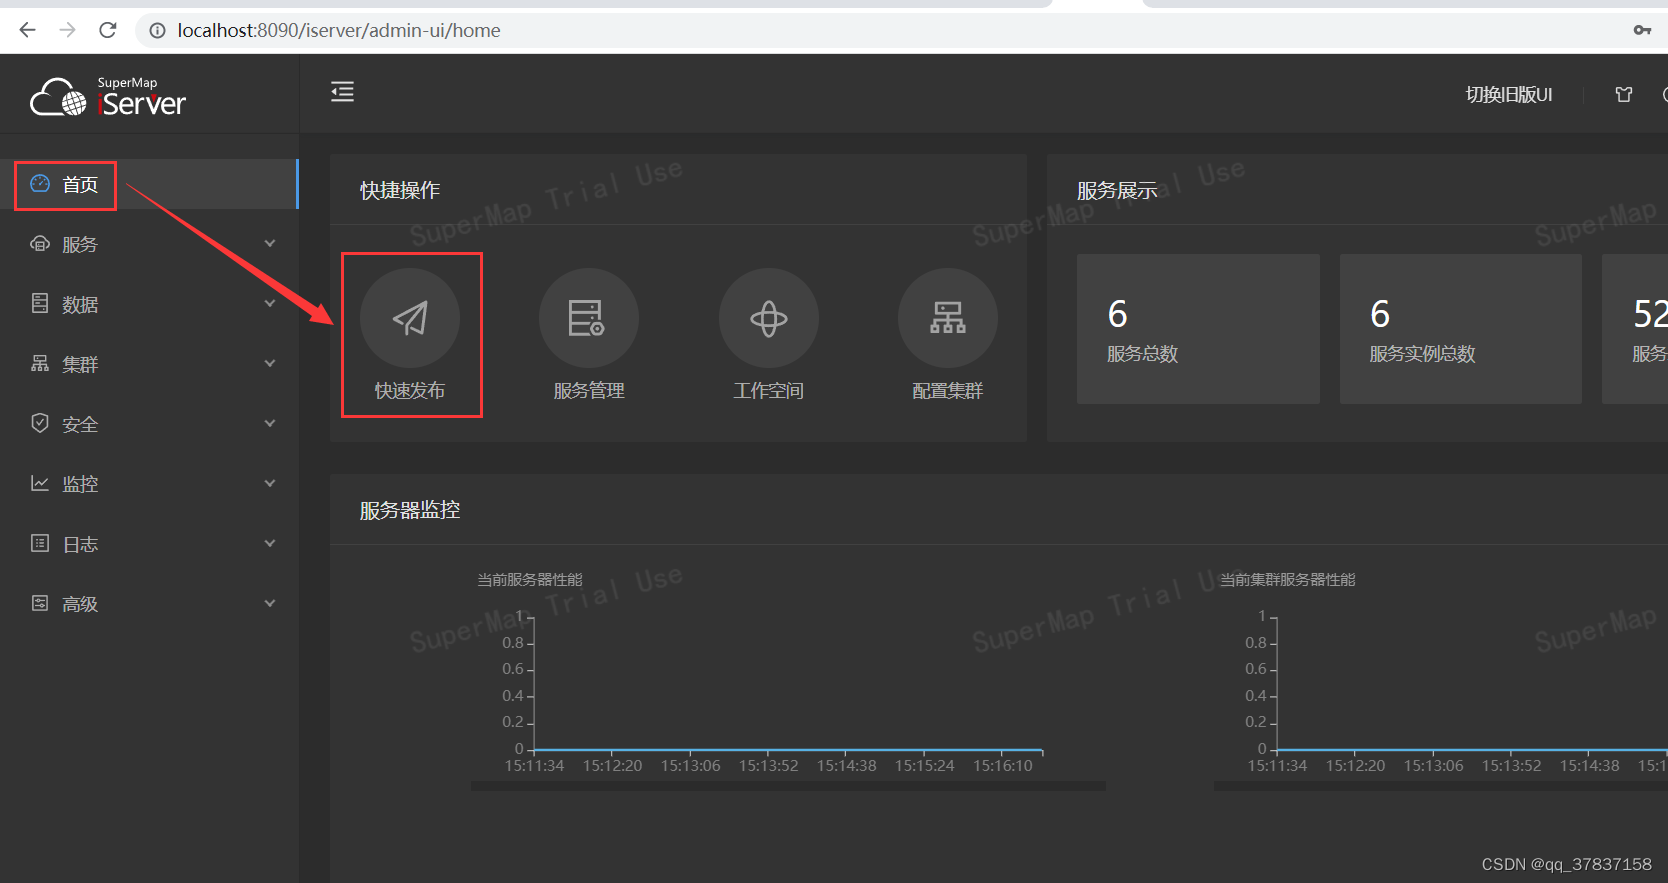Select 首页 in the sidebar
The height and width of the screenshot is (883, 1668).
click(149, 184)
